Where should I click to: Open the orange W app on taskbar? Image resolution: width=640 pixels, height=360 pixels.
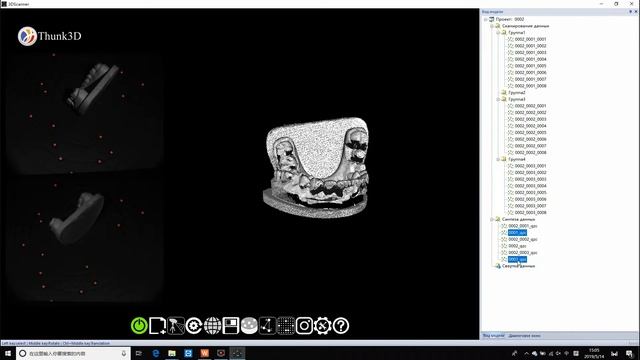[x=204, y=353]
